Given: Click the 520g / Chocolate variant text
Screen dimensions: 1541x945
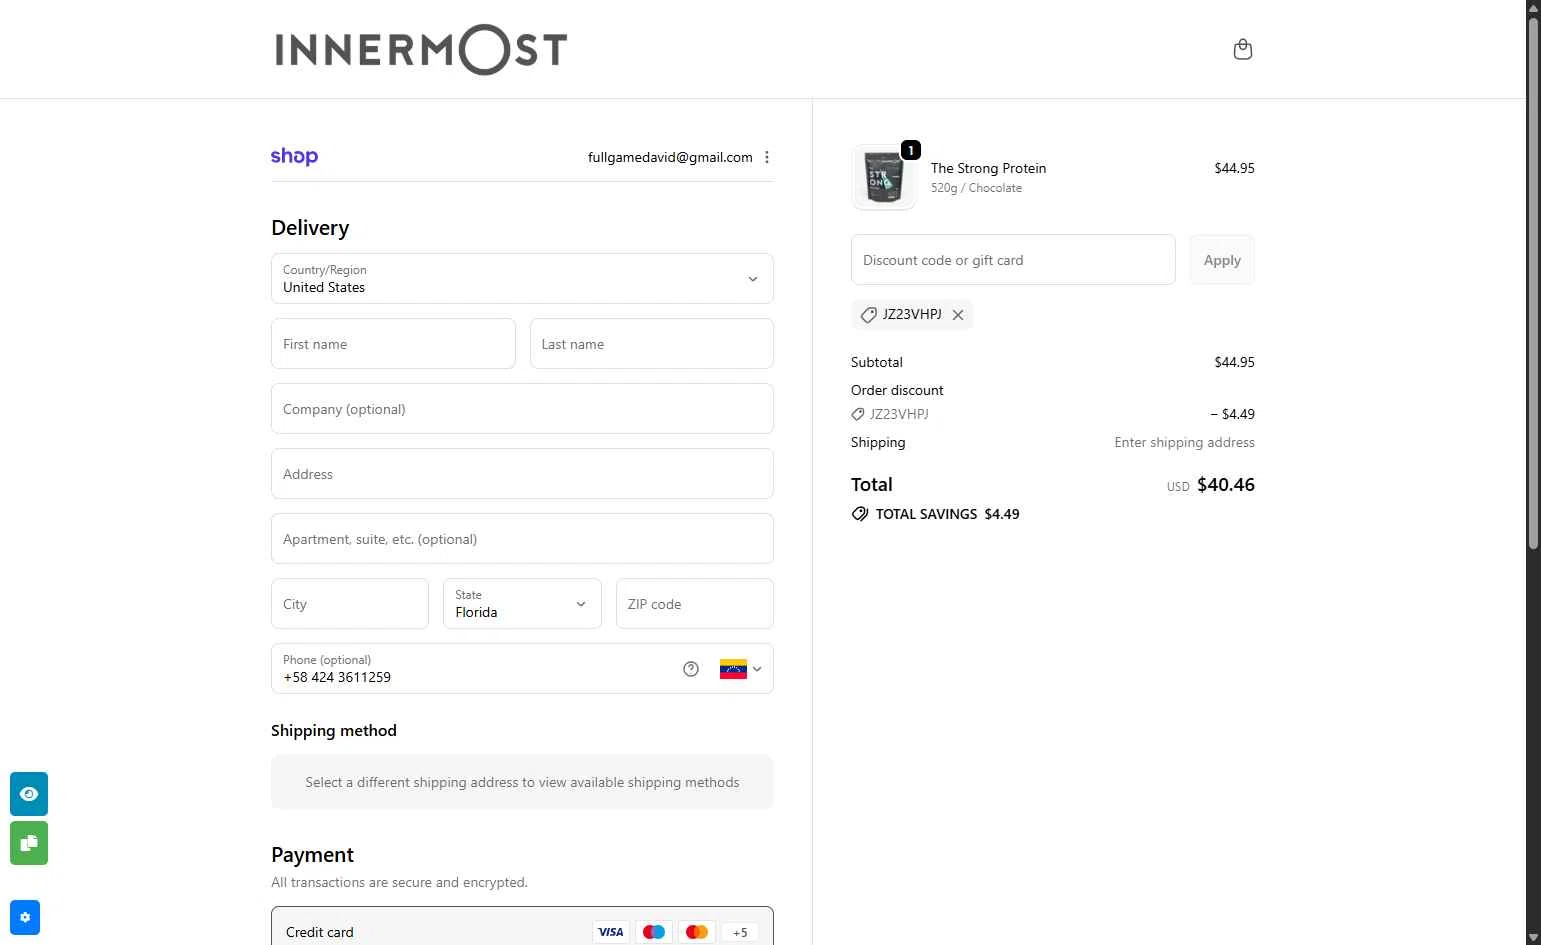Looking at the screenshot, I should click(x=976, y=188).
